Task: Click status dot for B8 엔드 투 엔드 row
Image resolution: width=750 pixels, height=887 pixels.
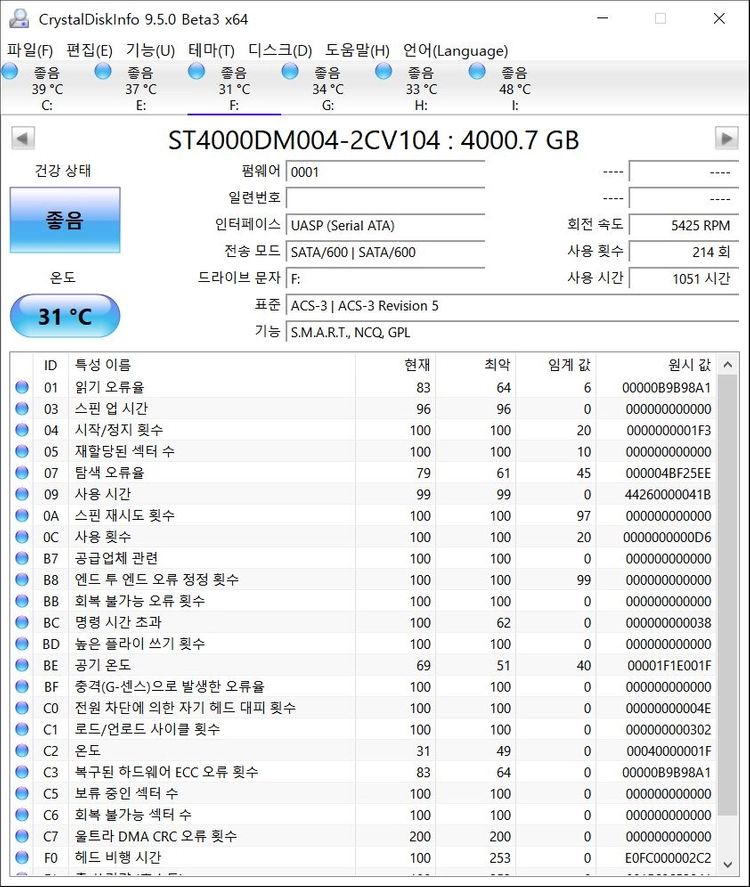Action: coord(22,579)
